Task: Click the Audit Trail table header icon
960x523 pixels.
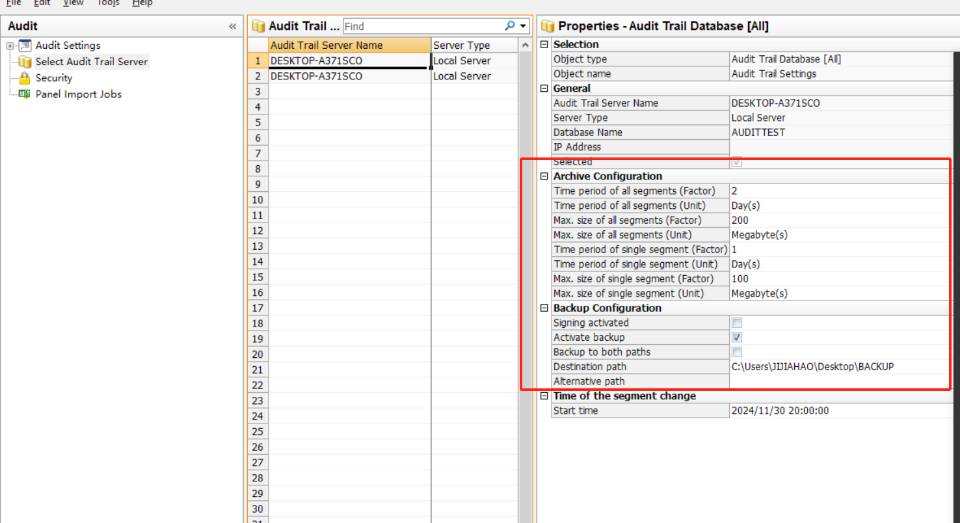Action: coord(257,26)
